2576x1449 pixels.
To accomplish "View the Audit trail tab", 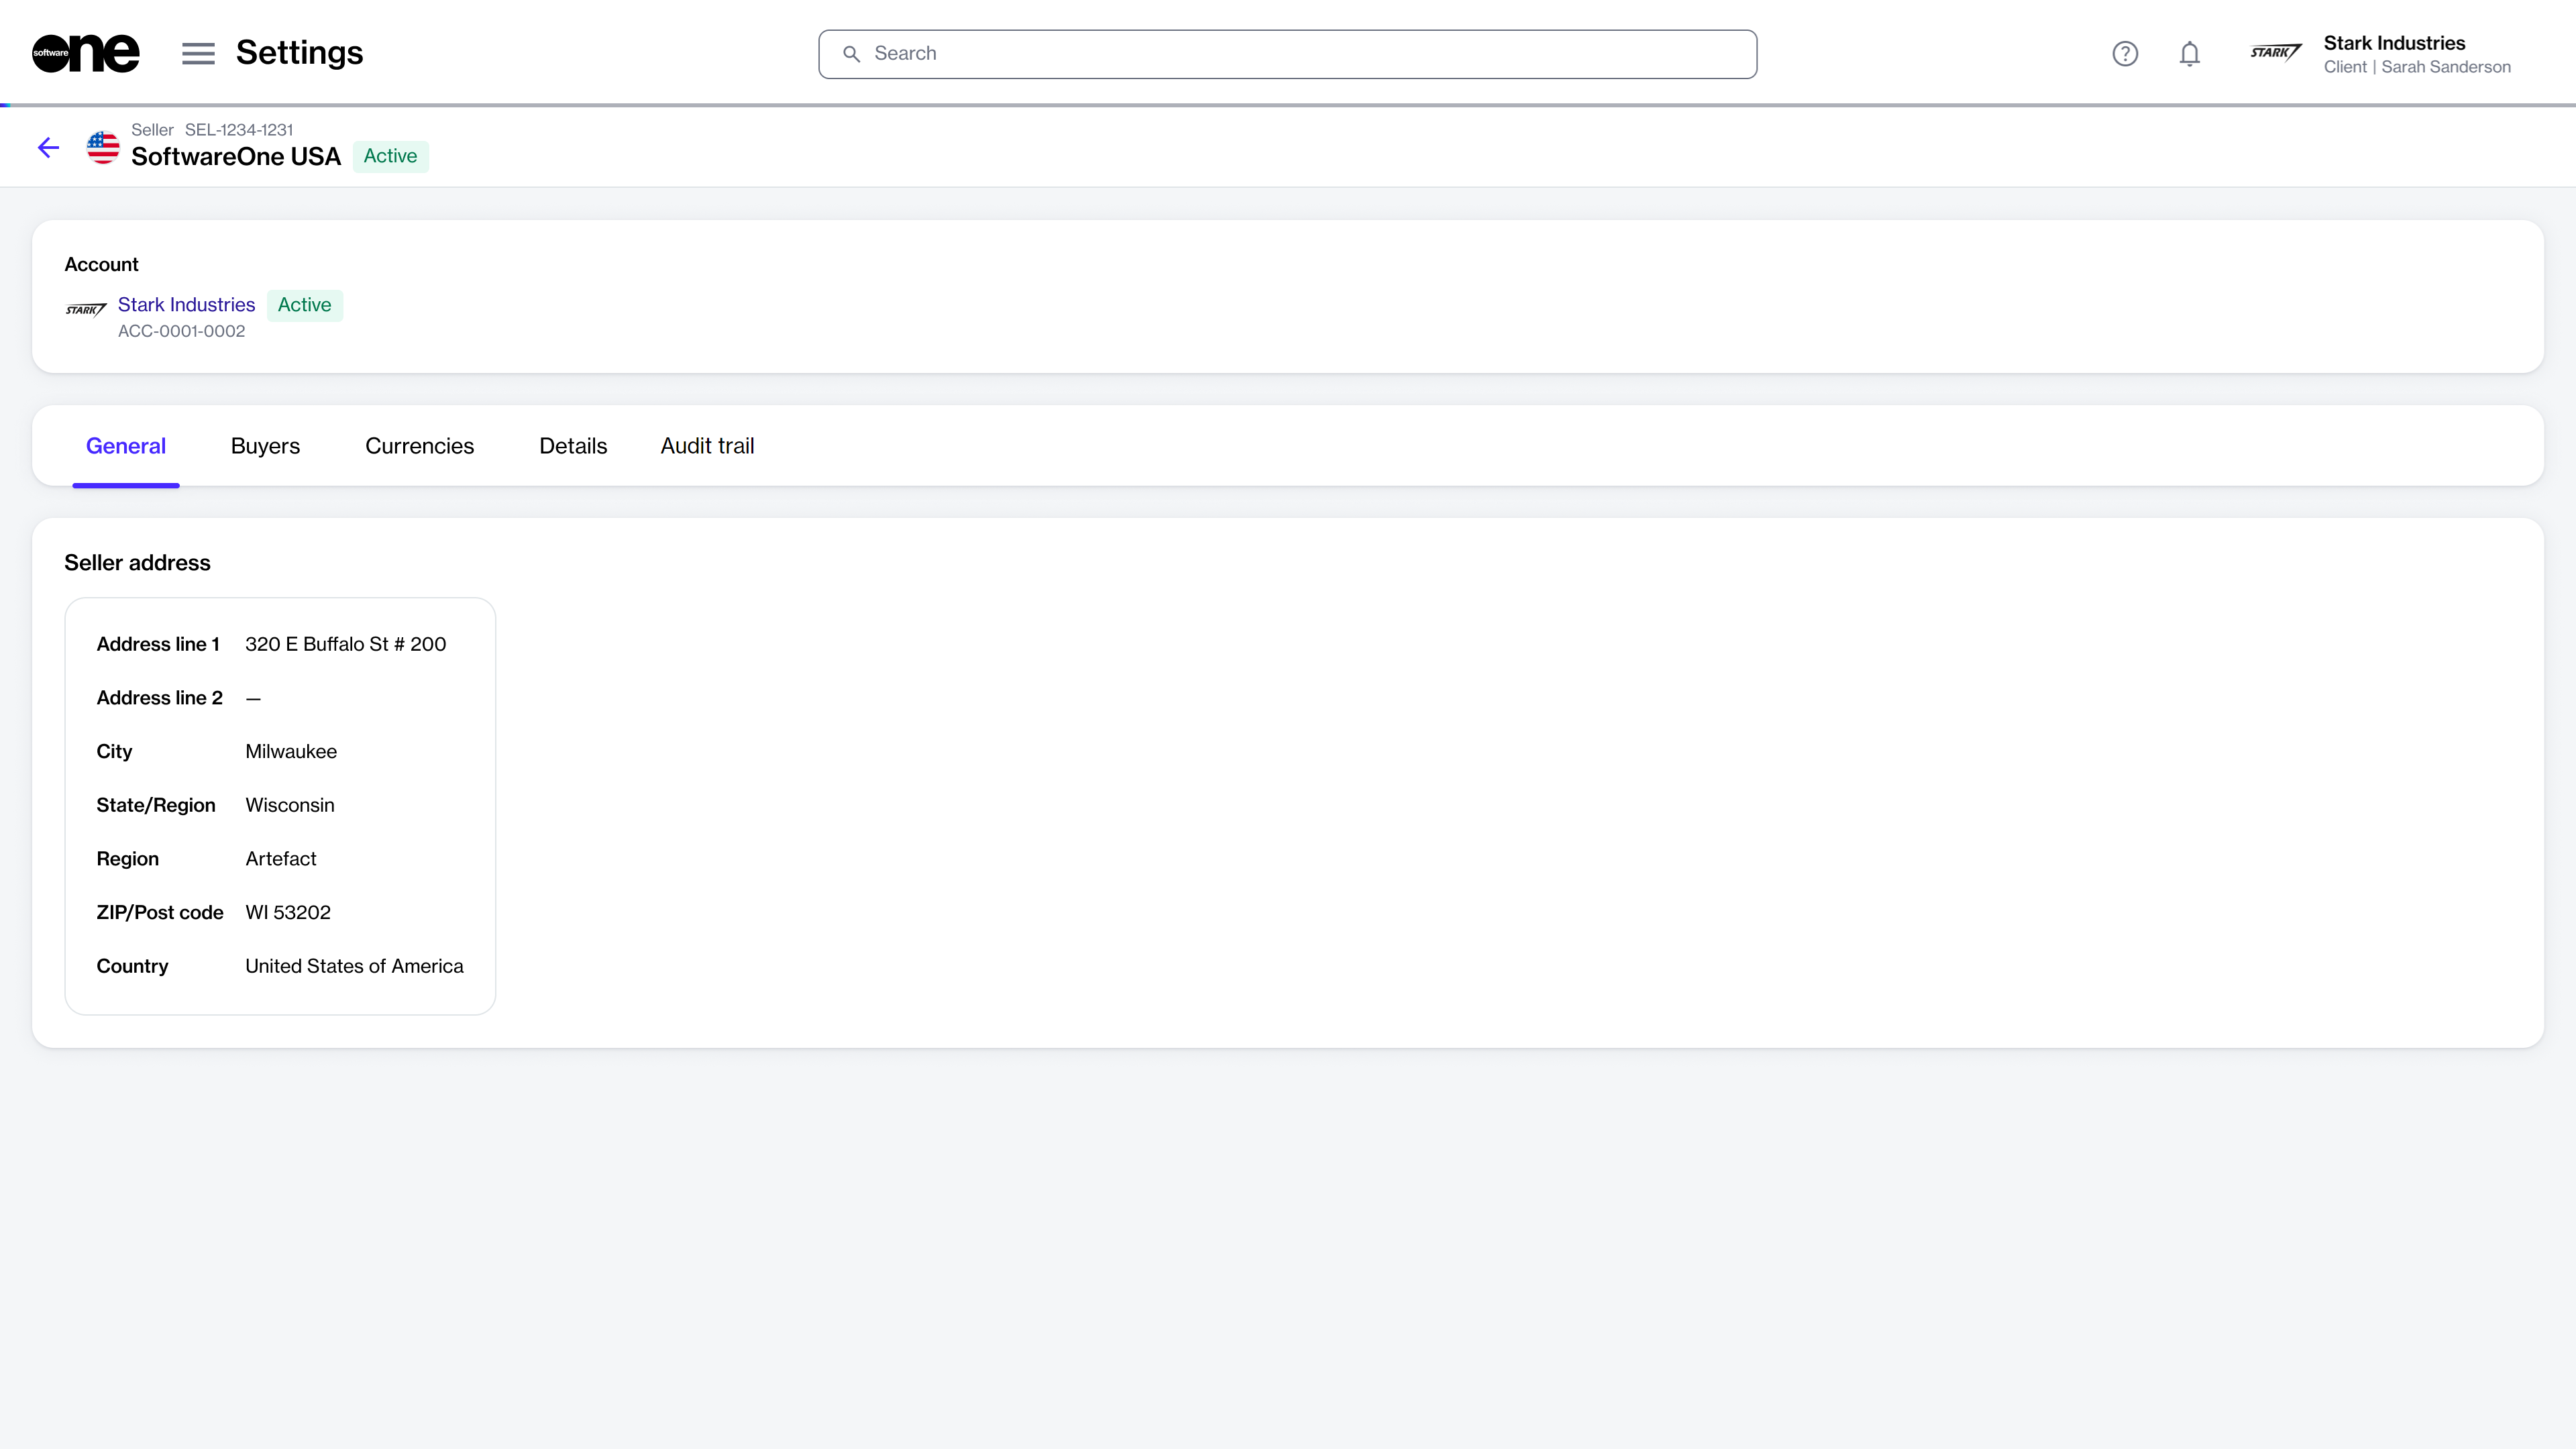I will tap(707, 446).
